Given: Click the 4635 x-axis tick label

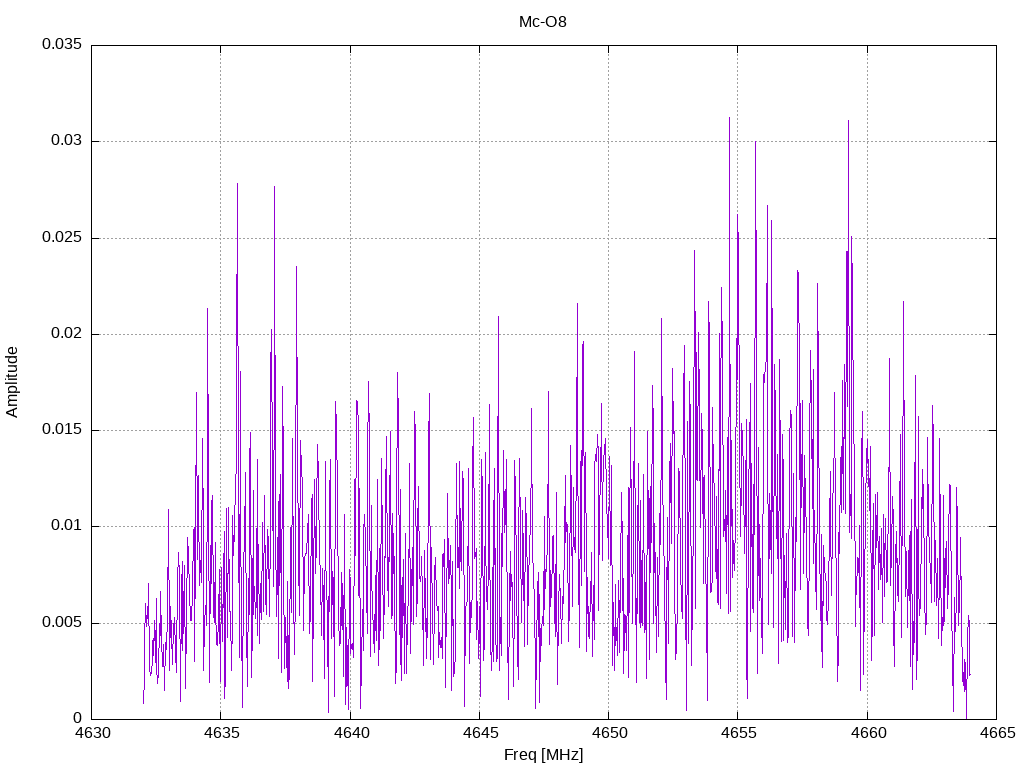Looking at the screenshot, I should (x=221, y=733).
